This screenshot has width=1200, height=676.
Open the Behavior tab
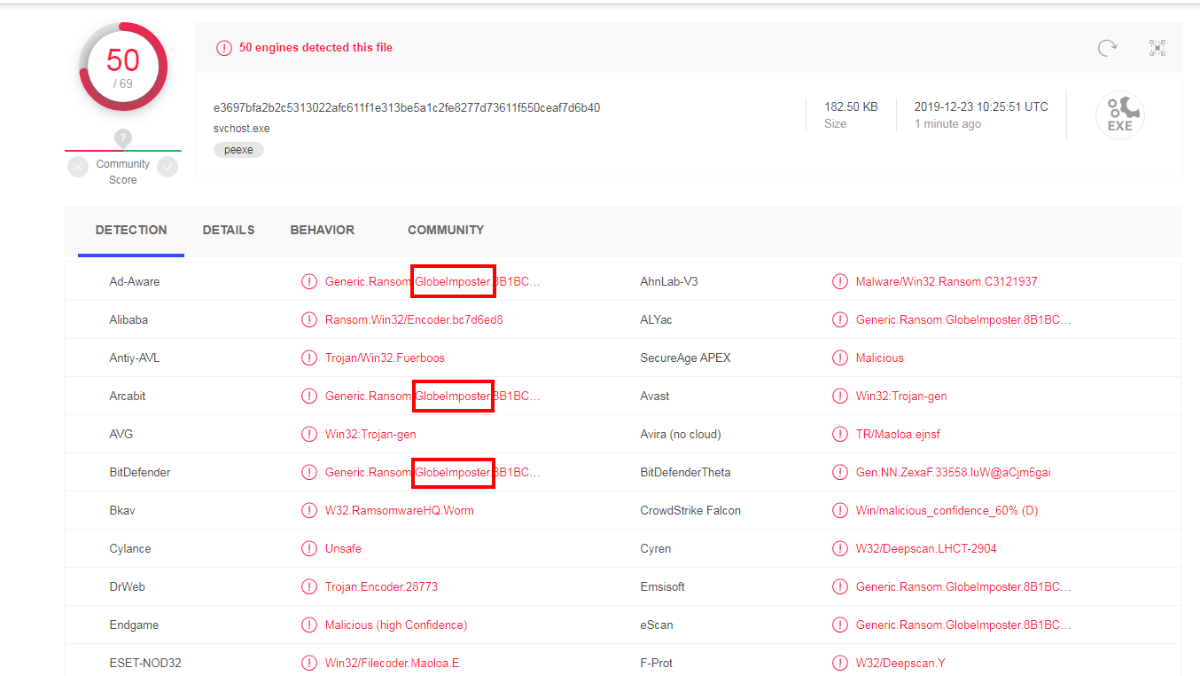(x=322, y=230)
